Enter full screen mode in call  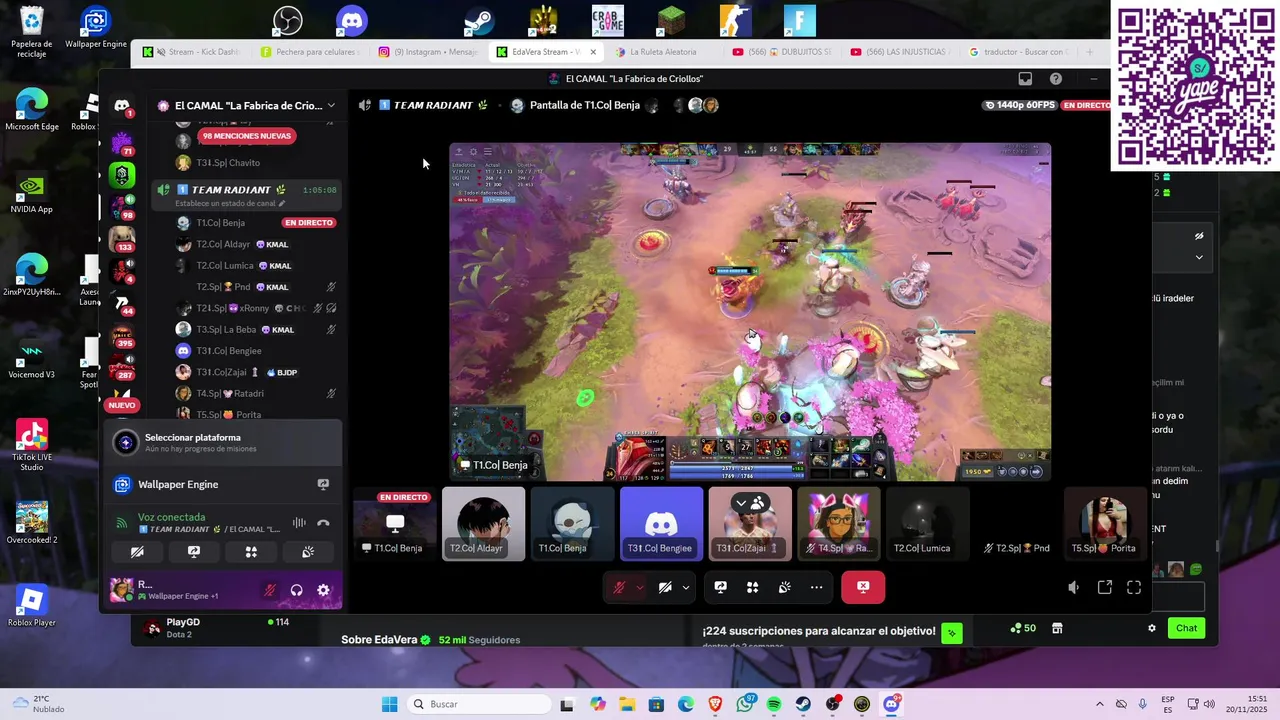(1134, 588)
